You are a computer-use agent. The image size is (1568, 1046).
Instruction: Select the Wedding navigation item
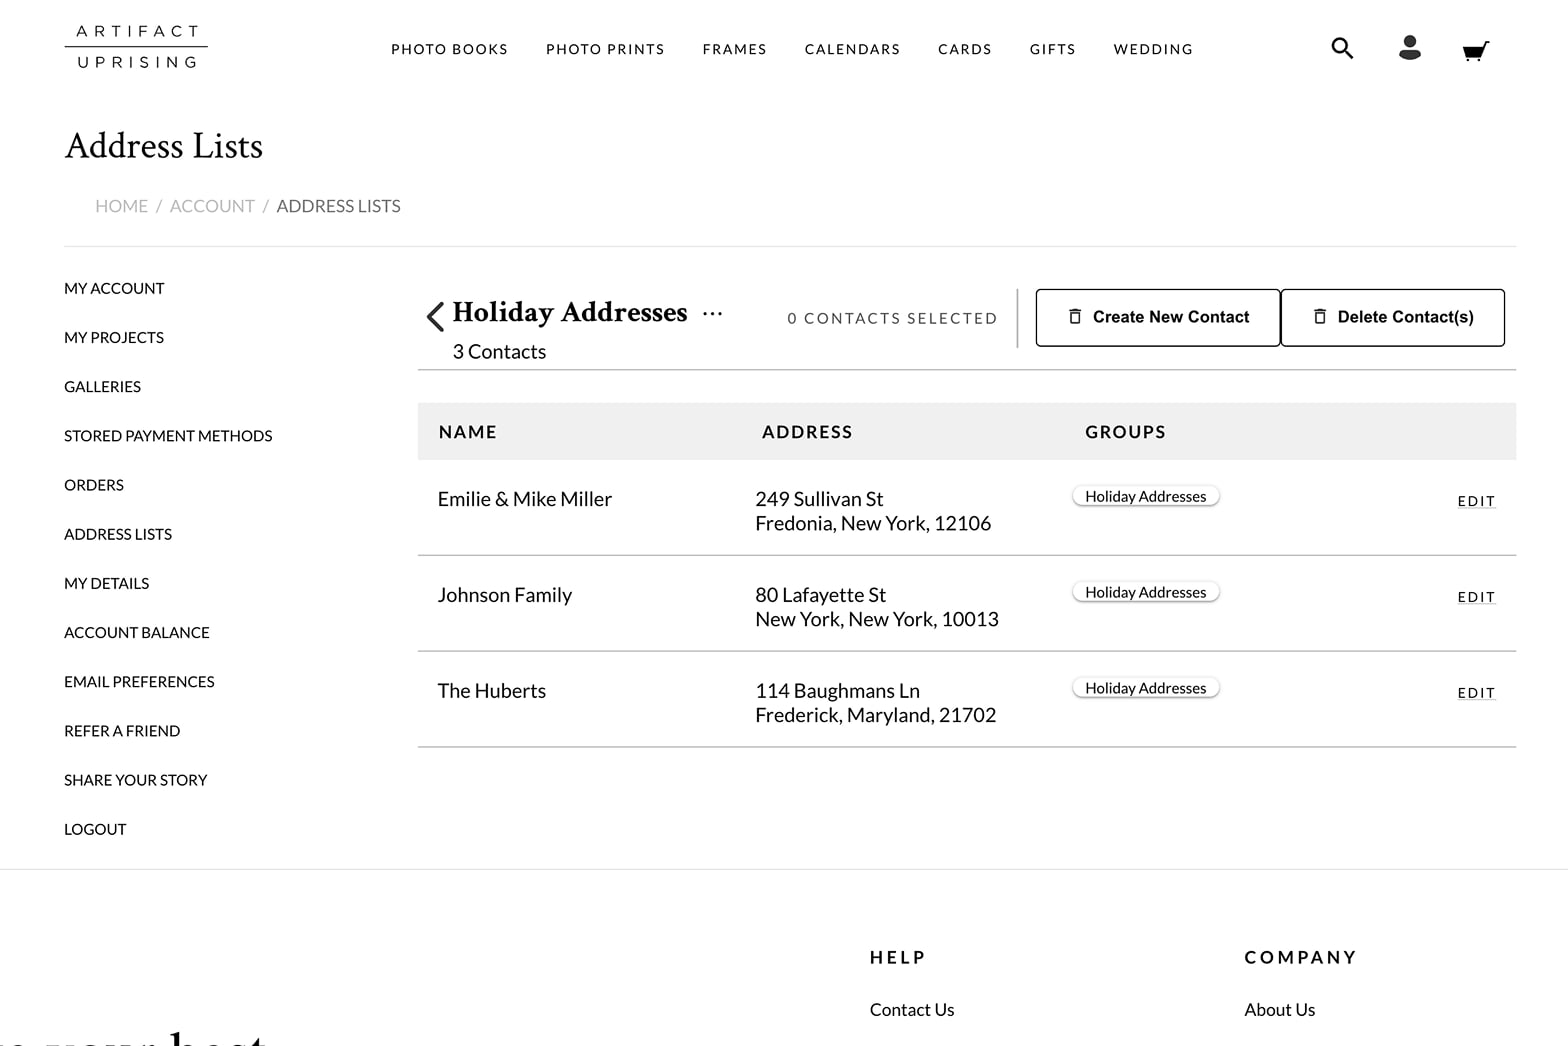[x=1153, y=49]
